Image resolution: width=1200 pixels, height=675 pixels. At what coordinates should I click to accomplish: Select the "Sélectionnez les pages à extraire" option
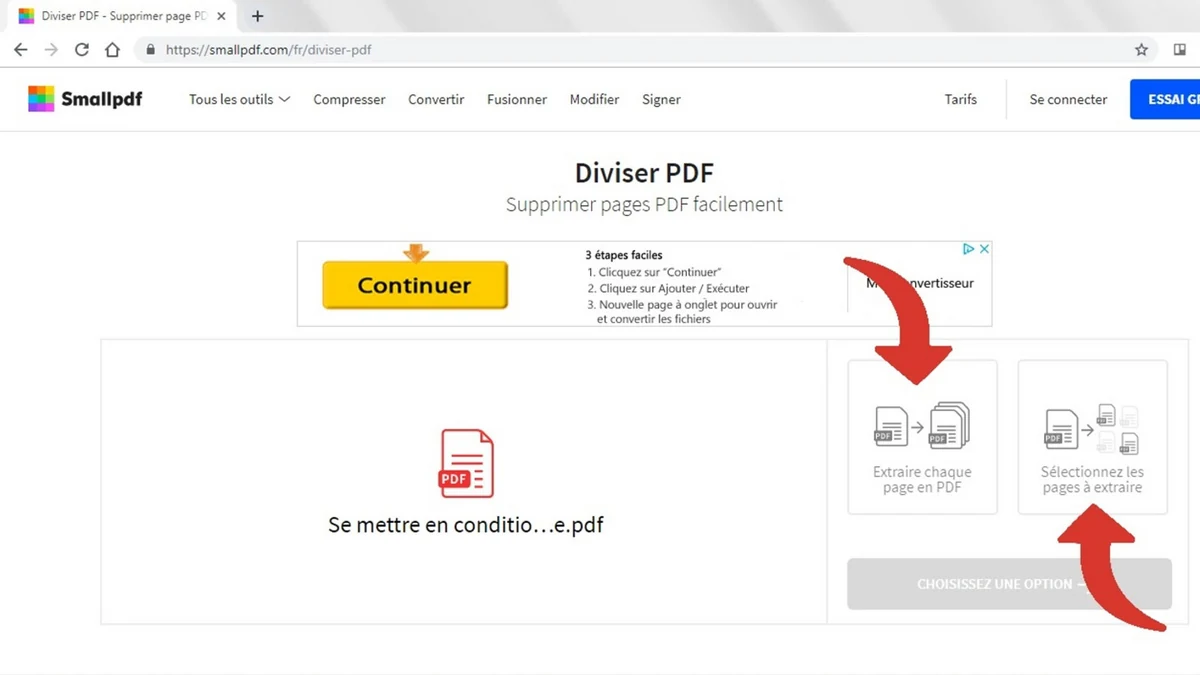pos(1091,437)
